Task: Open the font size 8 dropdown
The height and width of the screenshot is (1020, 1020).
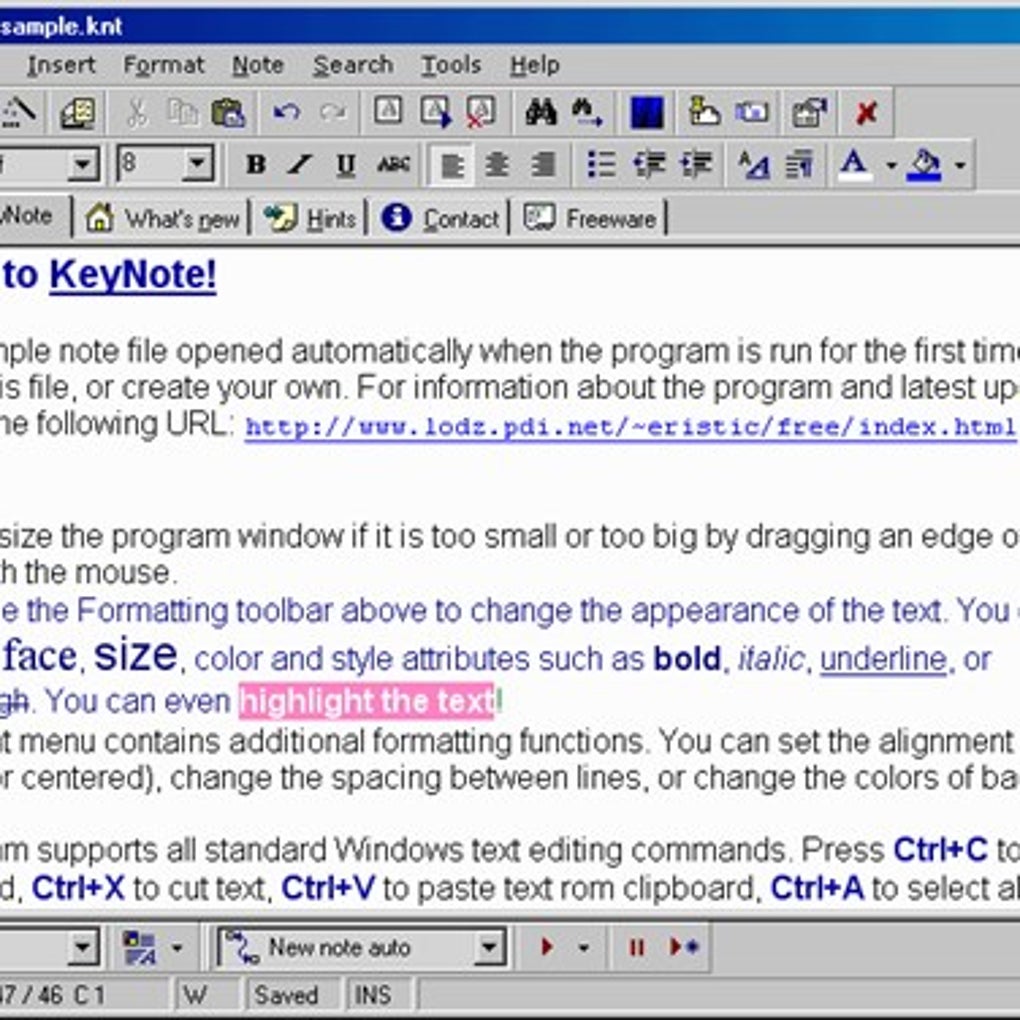Action: 197,164
